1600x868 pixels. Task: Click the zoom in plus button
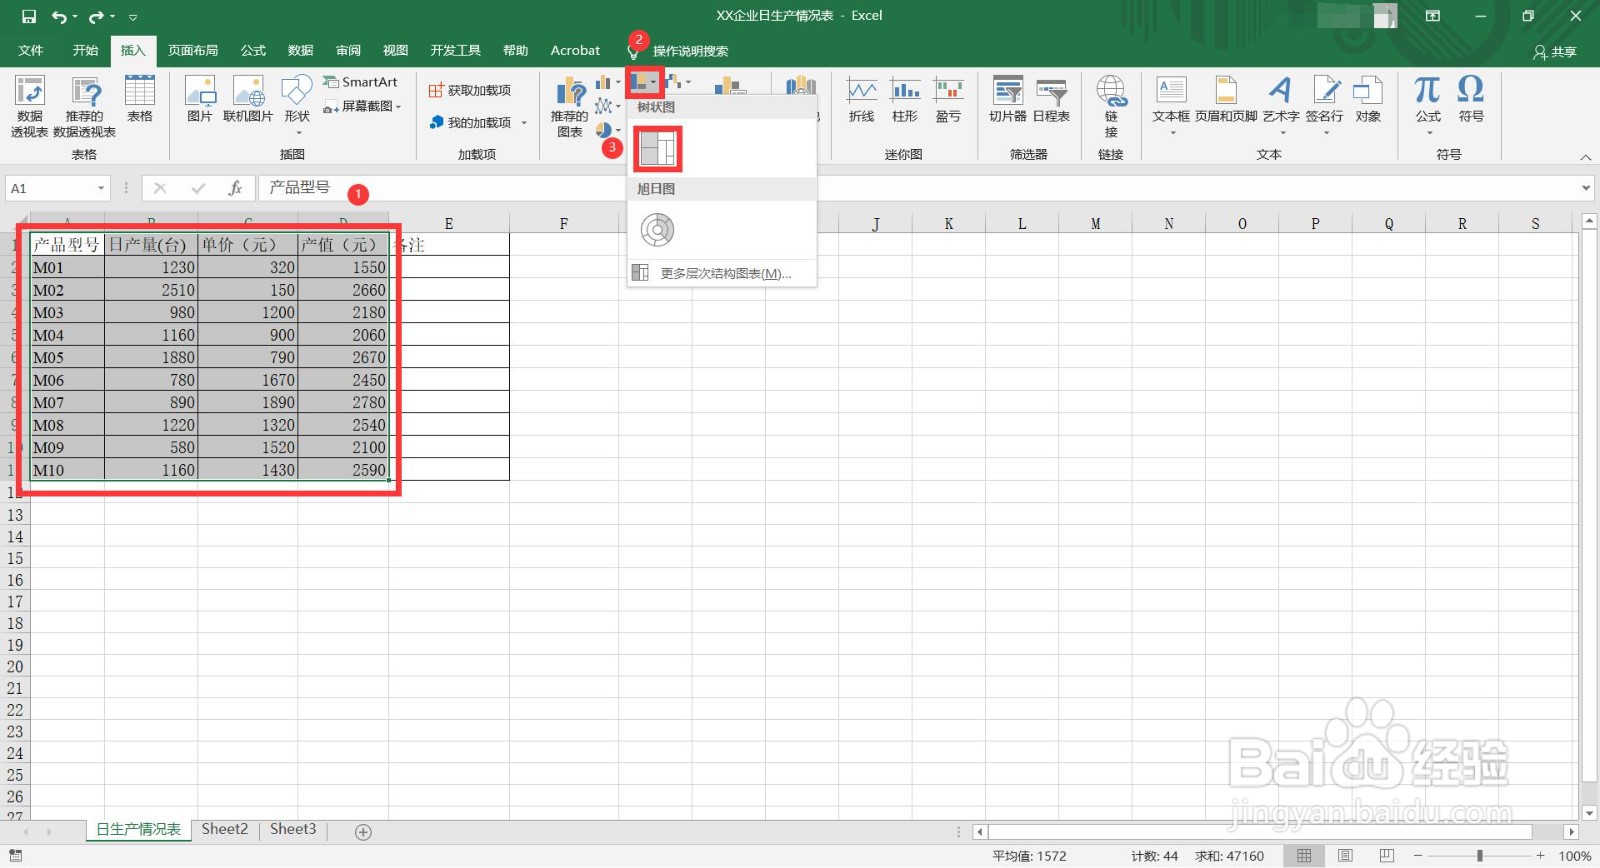(x=1541, y=856)
